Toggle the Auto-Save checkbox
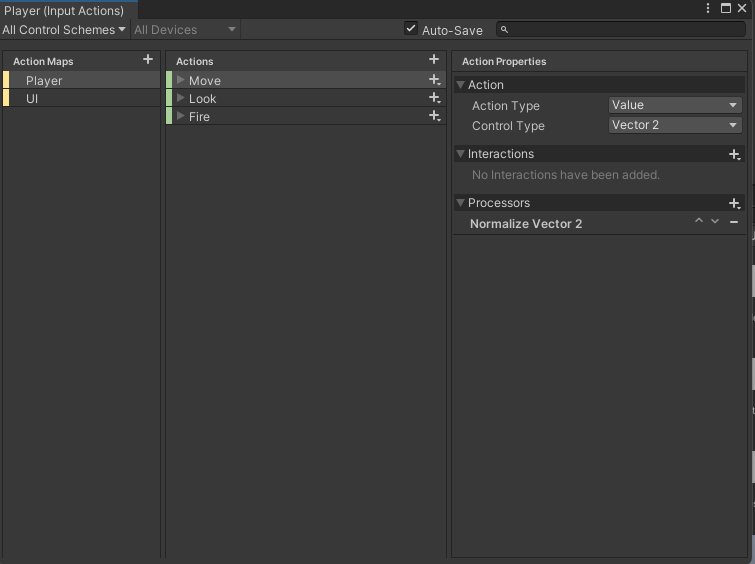 [411, 28]
